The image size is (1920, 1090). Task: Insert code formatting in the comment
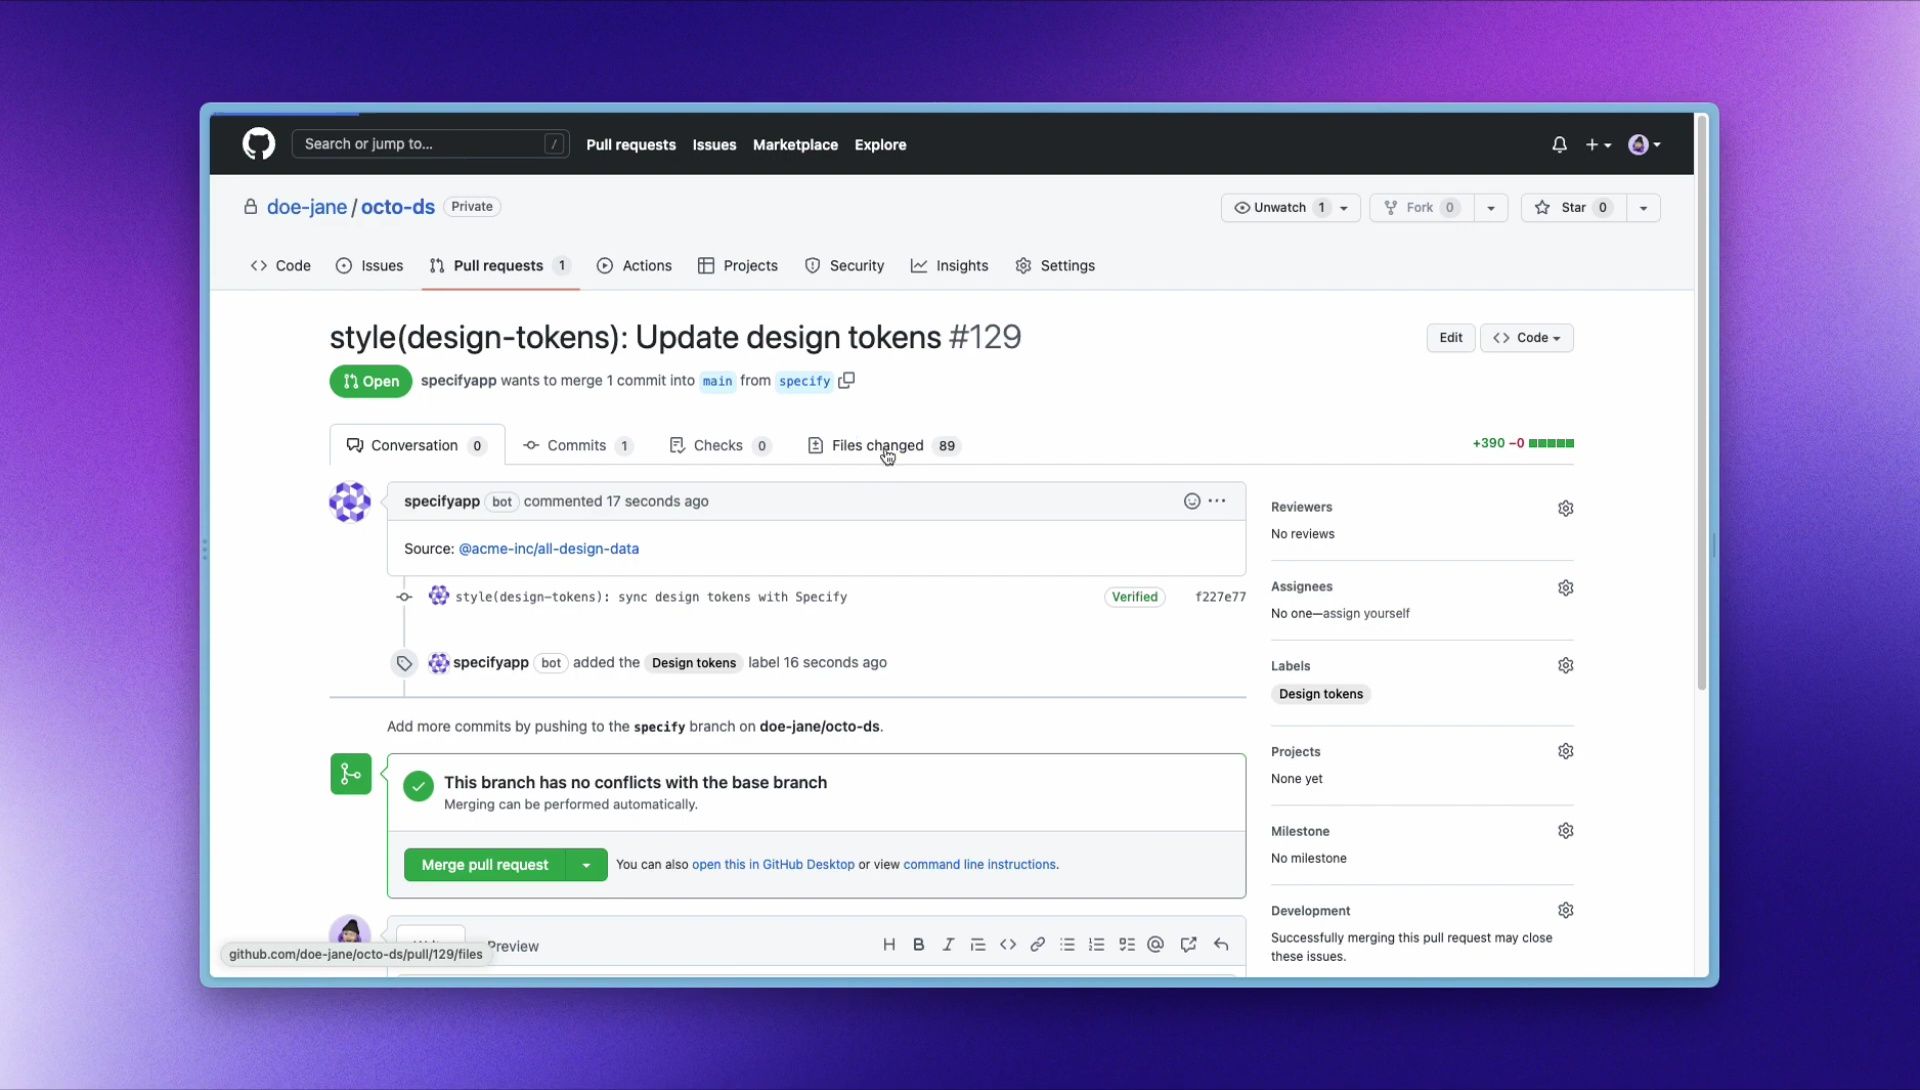point(1008,945)
